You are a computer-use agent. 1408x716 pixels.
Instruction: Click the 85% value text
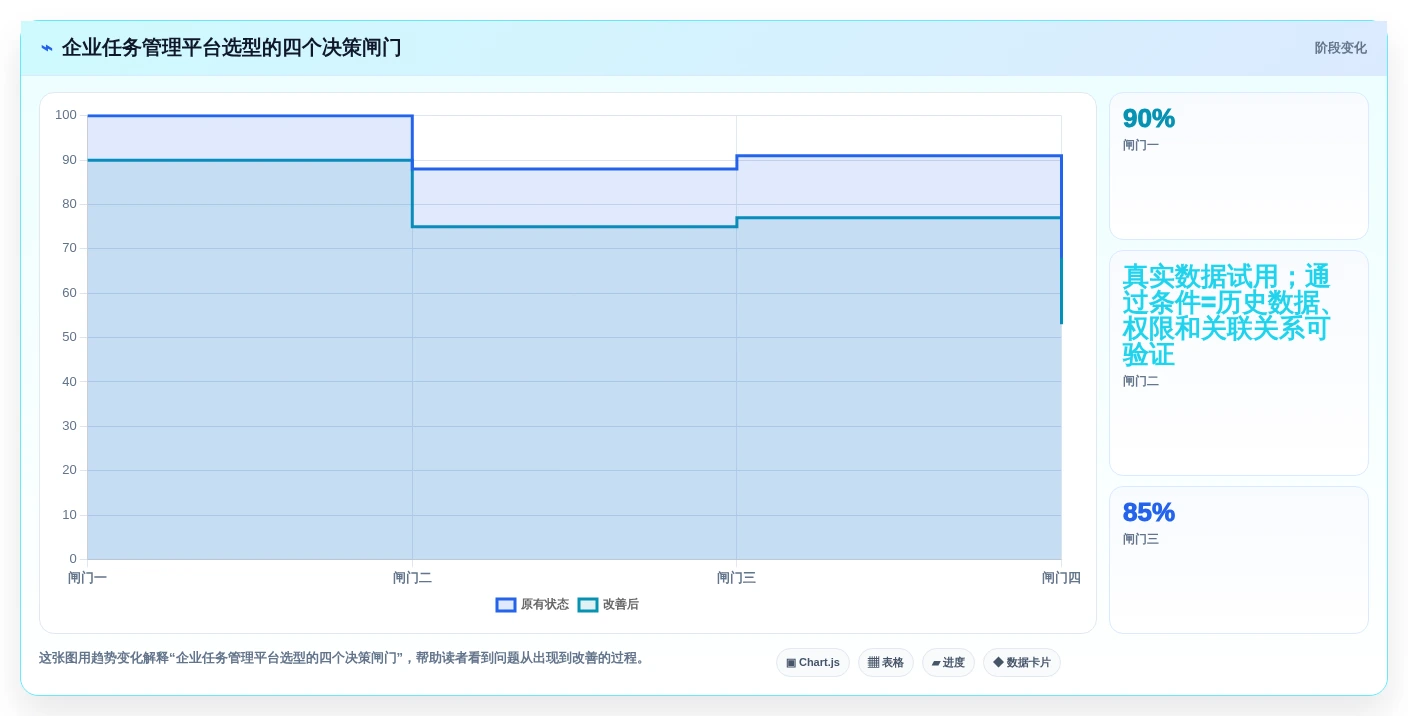pyautogui.click(x=1148, y=512)
